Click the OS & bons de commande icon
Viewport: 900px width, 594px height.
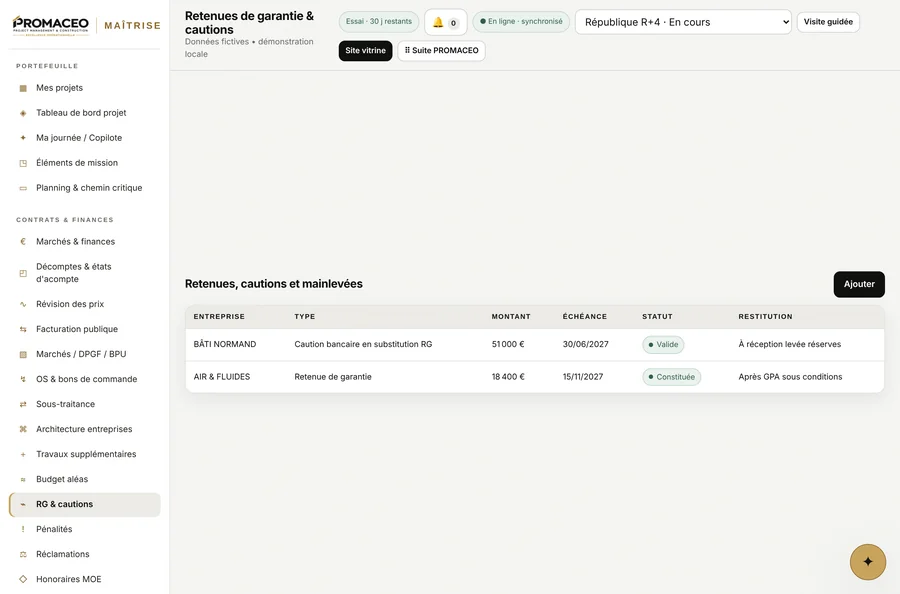coord(23,379)
